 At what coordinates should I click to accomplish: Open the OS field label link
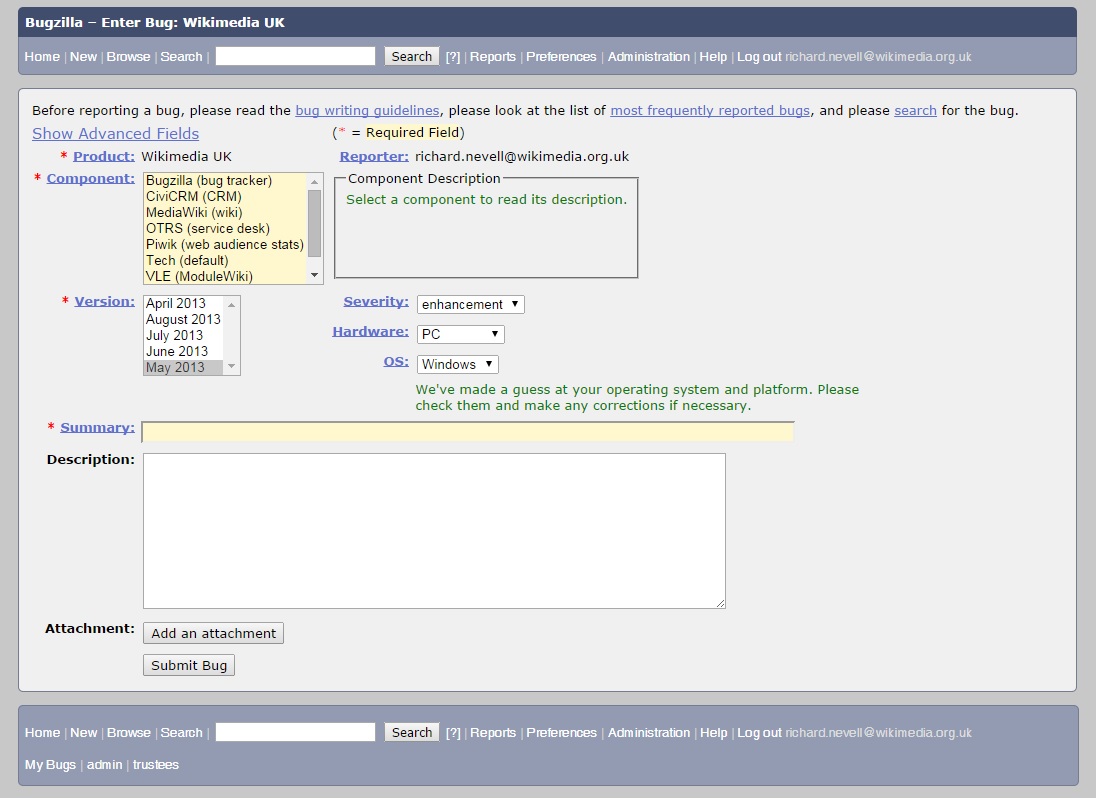(396, 361)
